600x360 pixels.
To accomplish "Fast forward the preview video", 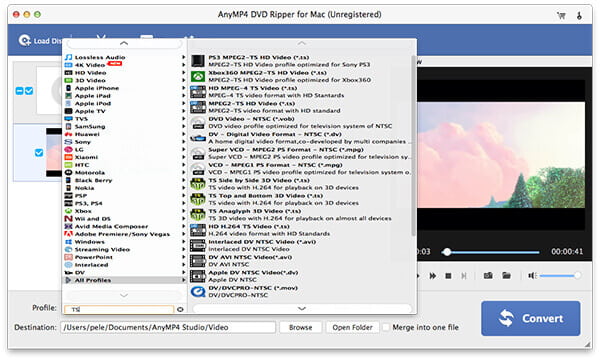I will [432, 276].
